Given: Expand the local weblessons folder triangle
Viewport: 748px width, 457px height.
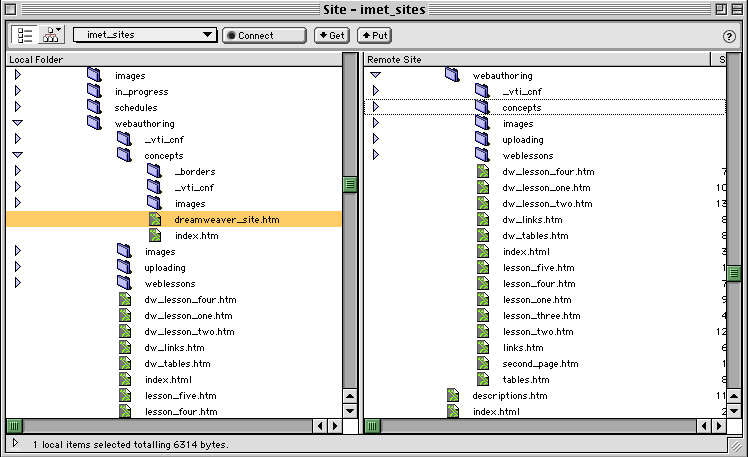Looking at the screenshot, I should 18,283.
